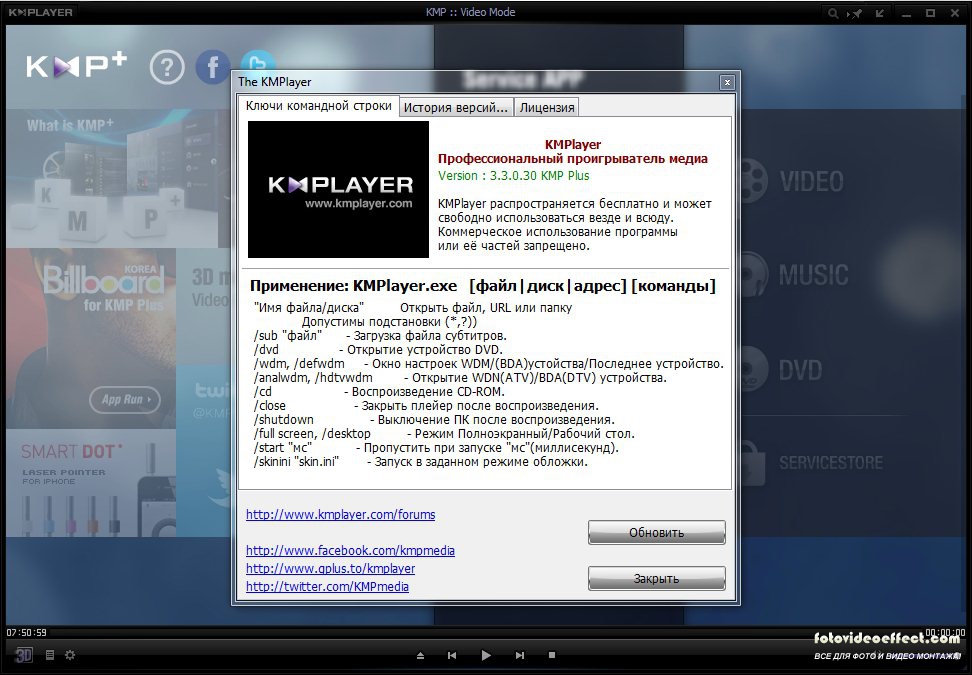Screen dimensions: 972x675
Task: Click the /dvd command line text
Action: click(267, 350)
